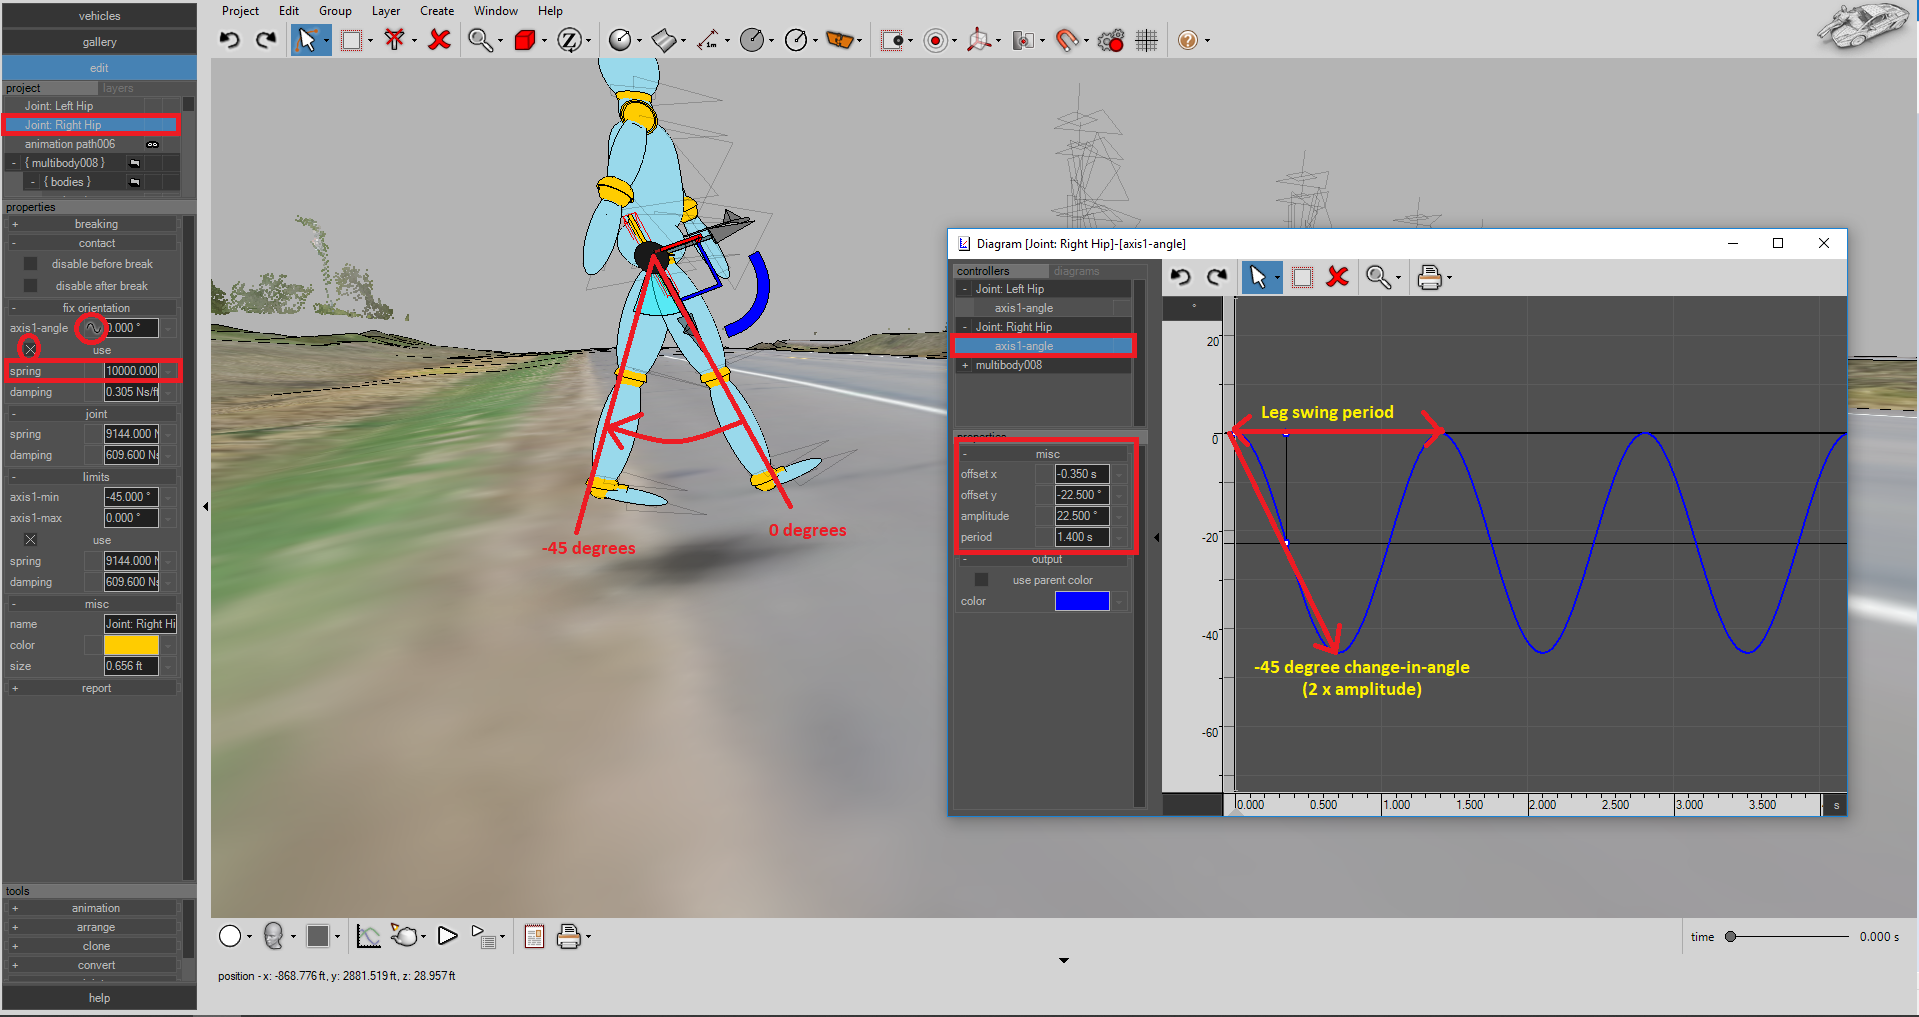
Task: Click the report notepad icon in bottom toolbar
Action: click(534, 936)
